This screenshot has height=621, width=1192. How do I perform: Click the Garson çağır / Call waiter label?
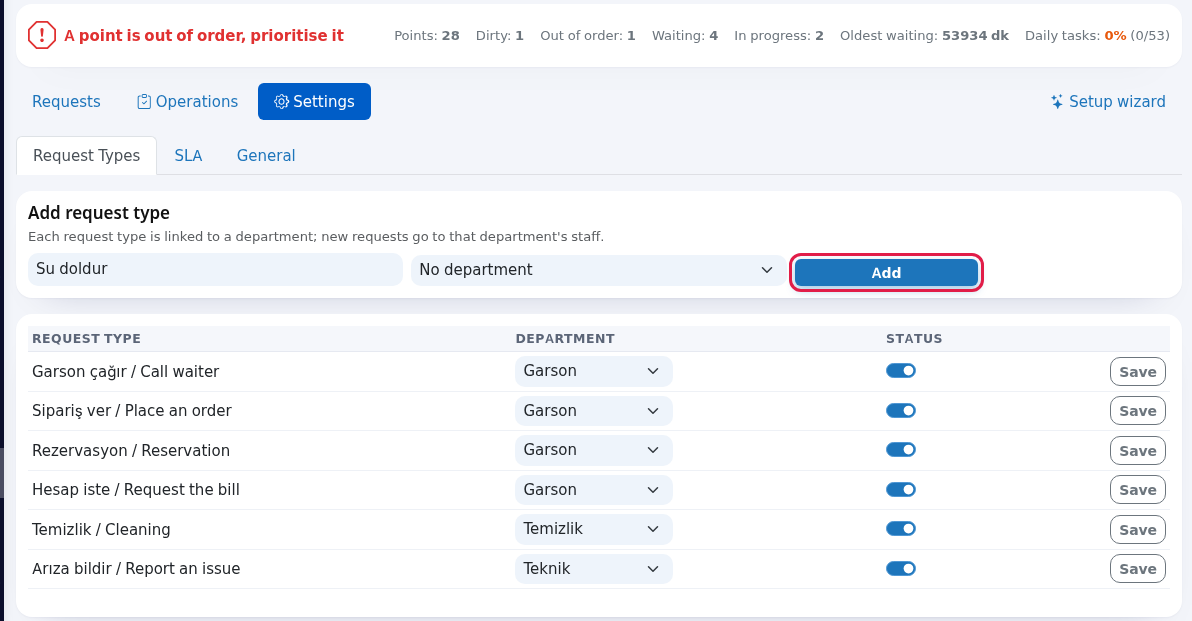coord(125,372)
